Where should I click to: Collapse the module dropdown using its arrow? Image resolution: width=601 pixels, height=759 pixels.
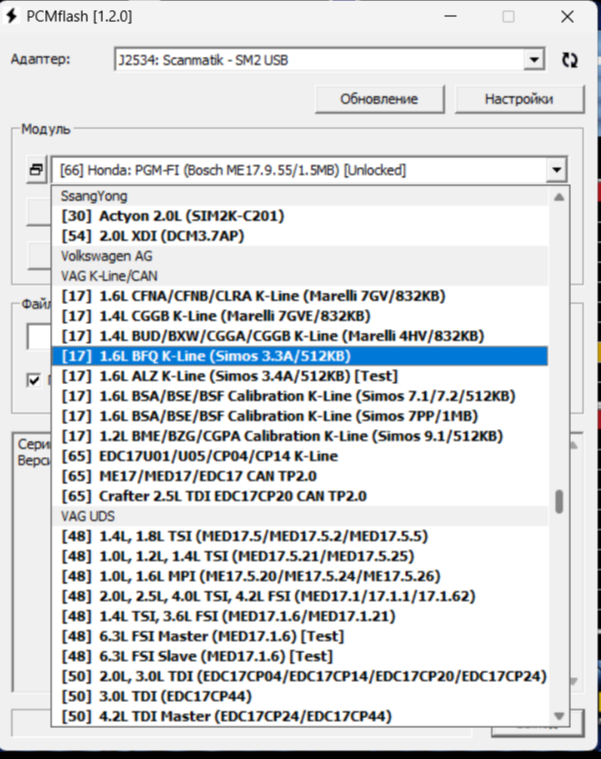click(x=556, y=171)
